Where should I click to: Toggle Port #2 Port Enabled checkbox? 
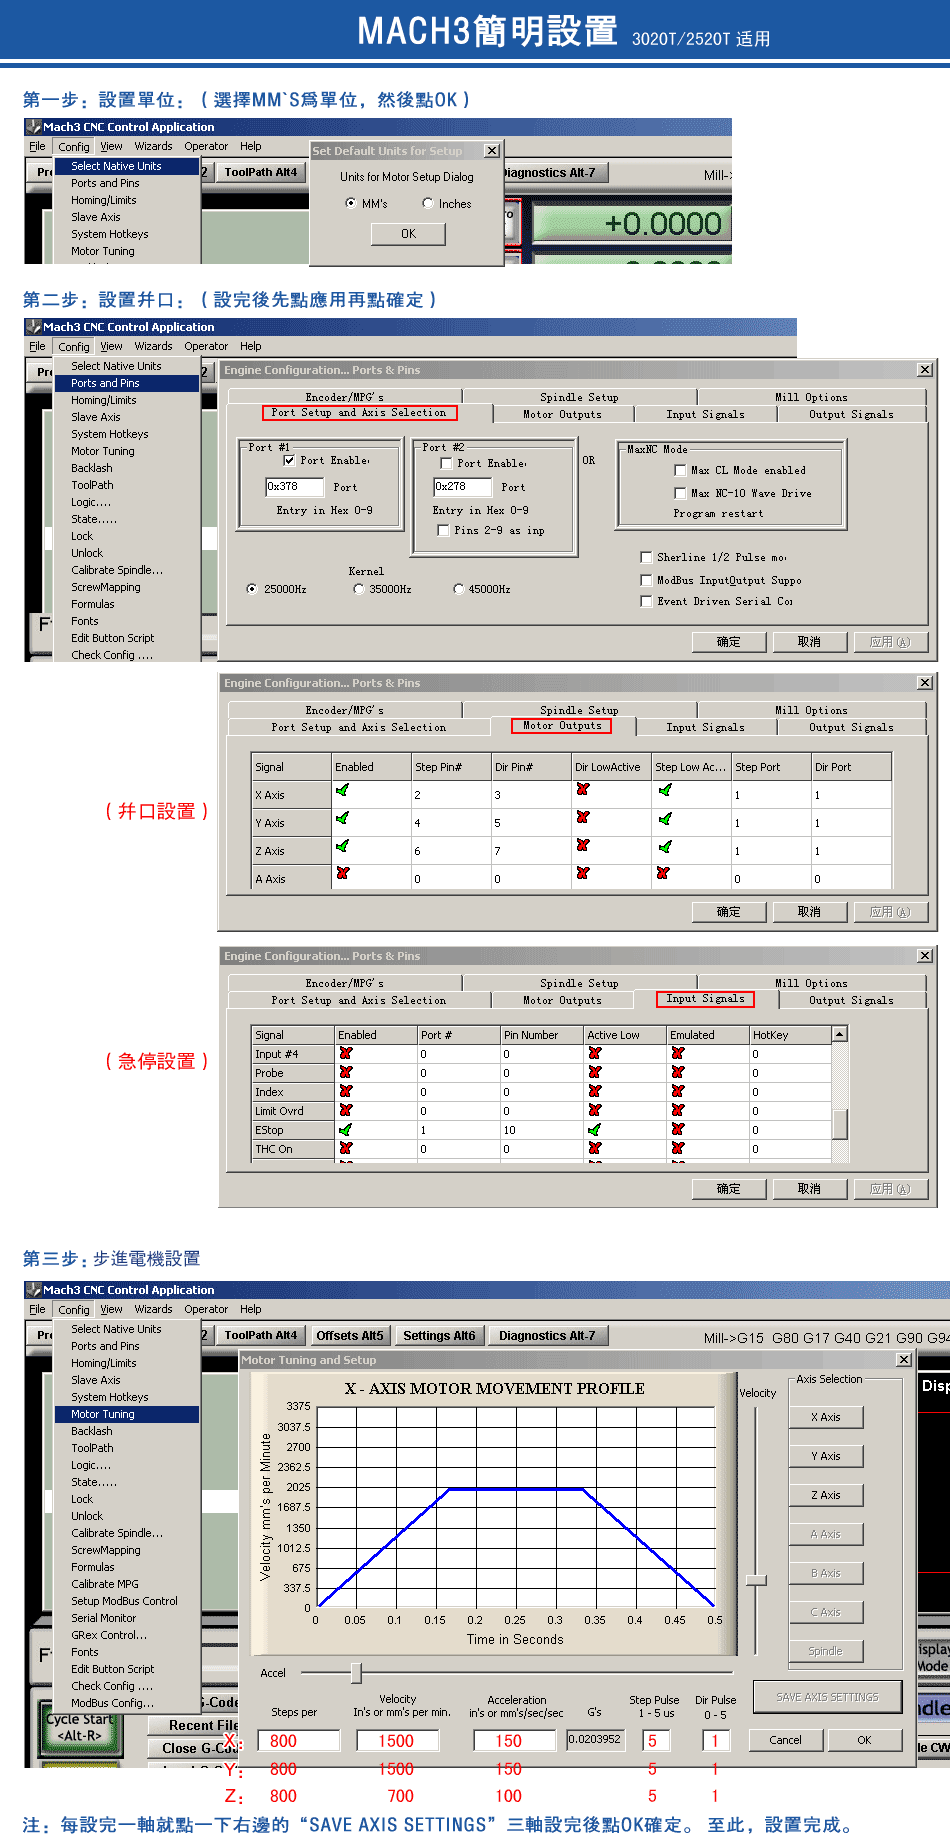click(446, 463)
